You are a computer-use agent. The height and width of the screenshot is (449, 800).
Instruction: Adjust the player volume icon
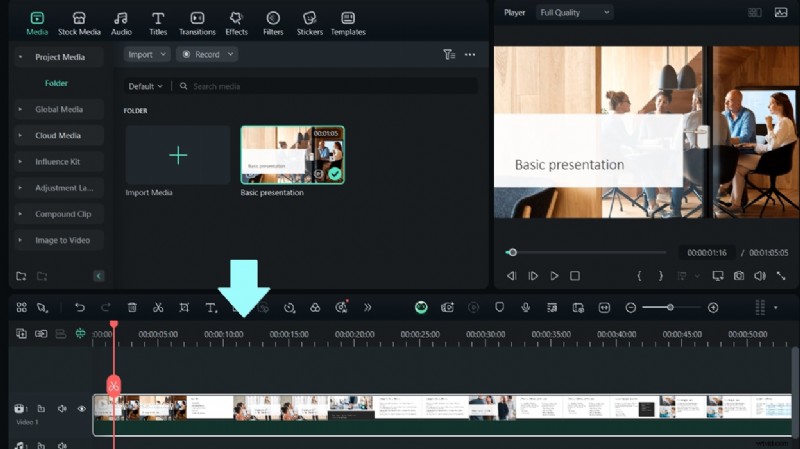point(760,276)
